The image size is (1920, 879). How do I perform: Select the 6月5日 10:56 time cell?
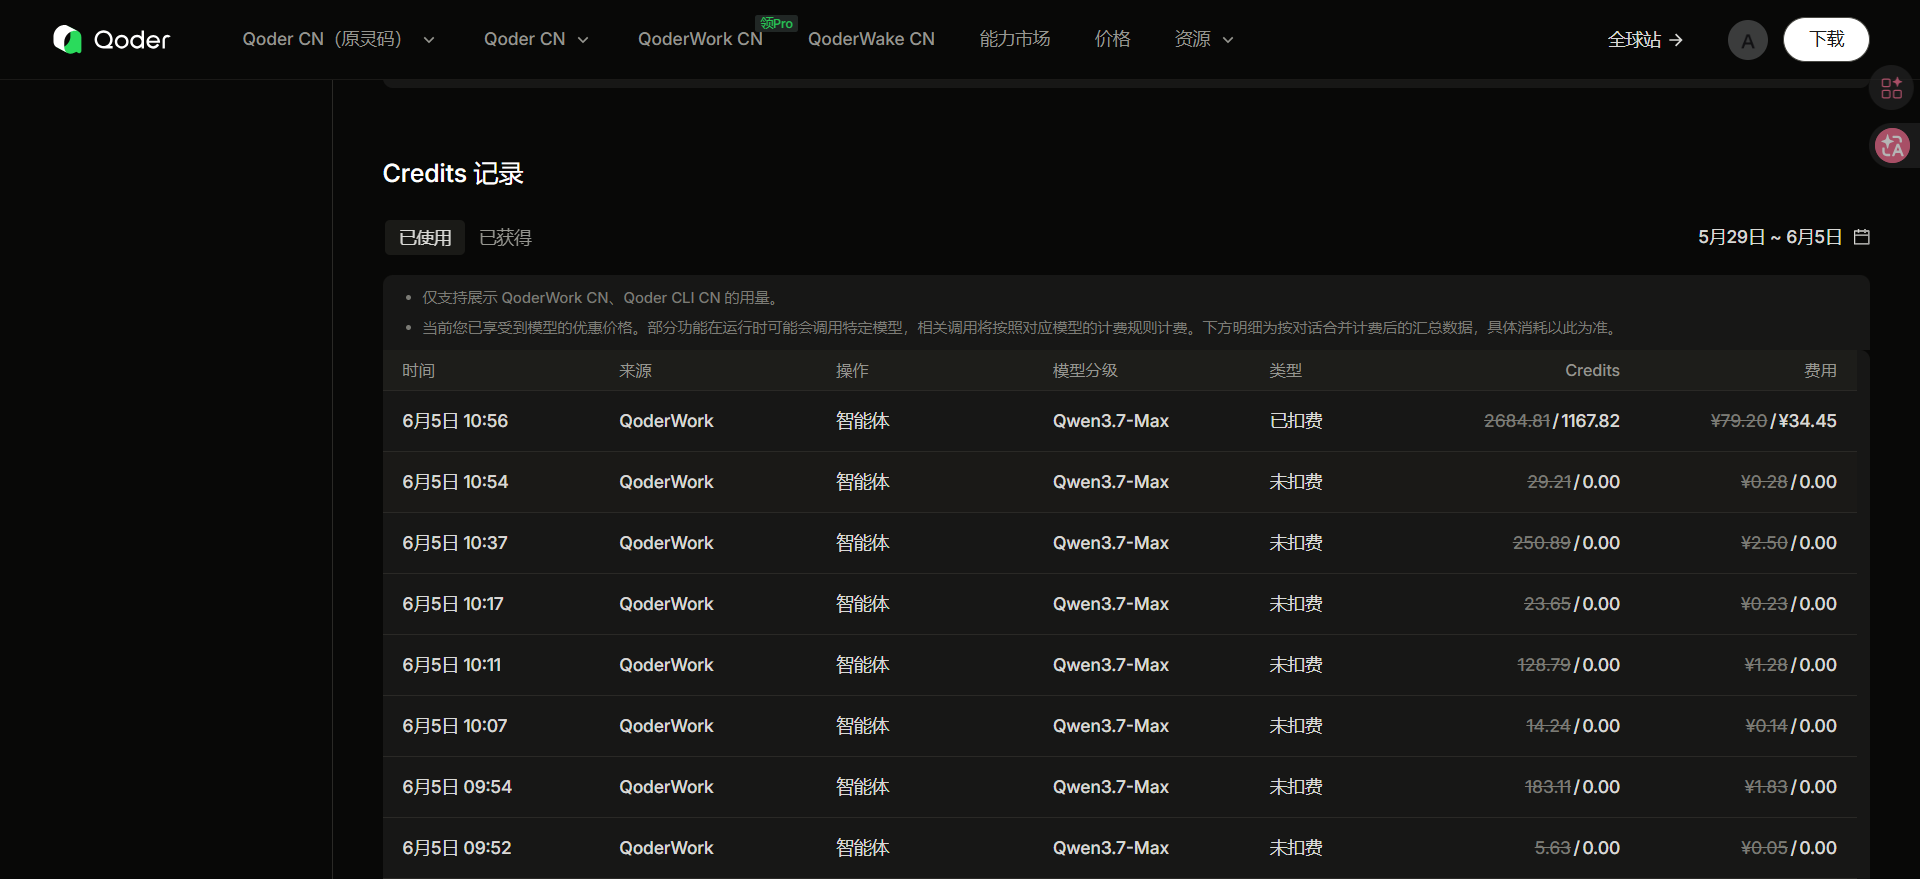pyautogui.click(x=455, y=421)
